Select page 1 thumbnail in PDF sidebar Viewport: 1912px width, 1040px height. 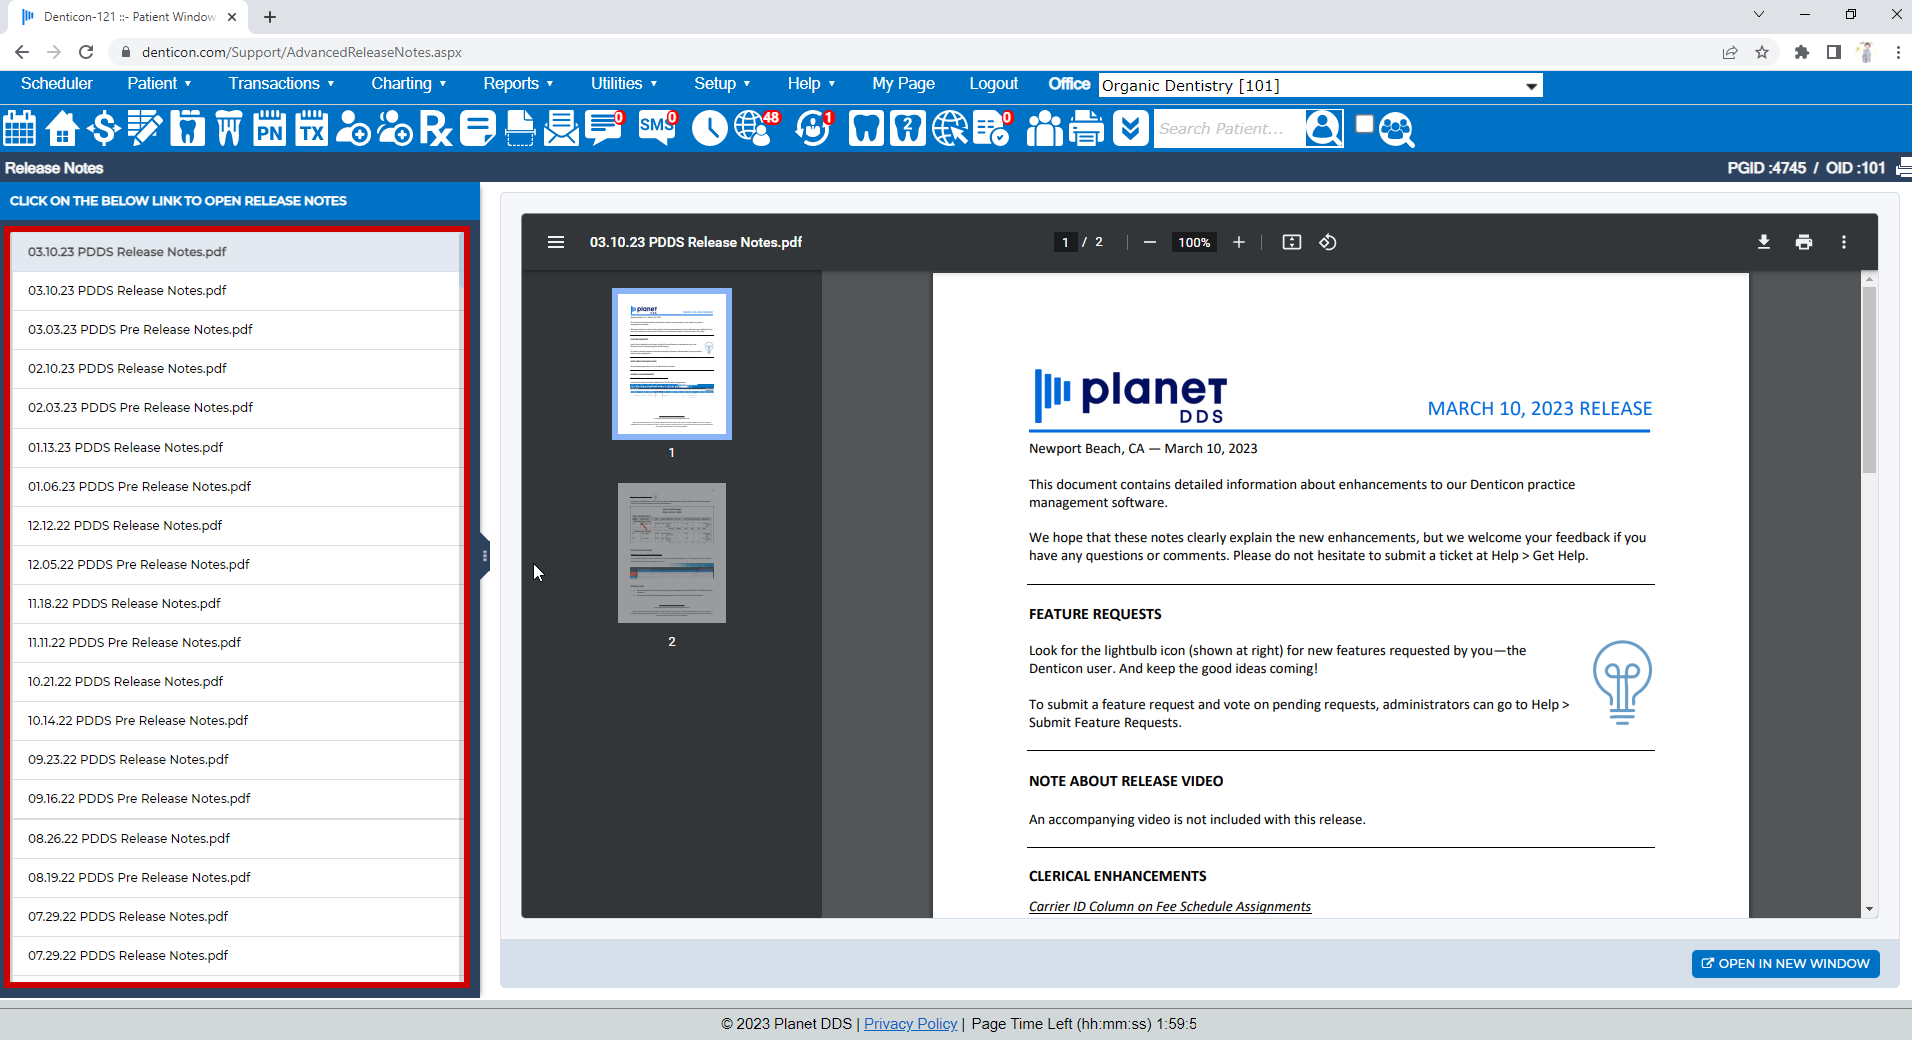672,364
